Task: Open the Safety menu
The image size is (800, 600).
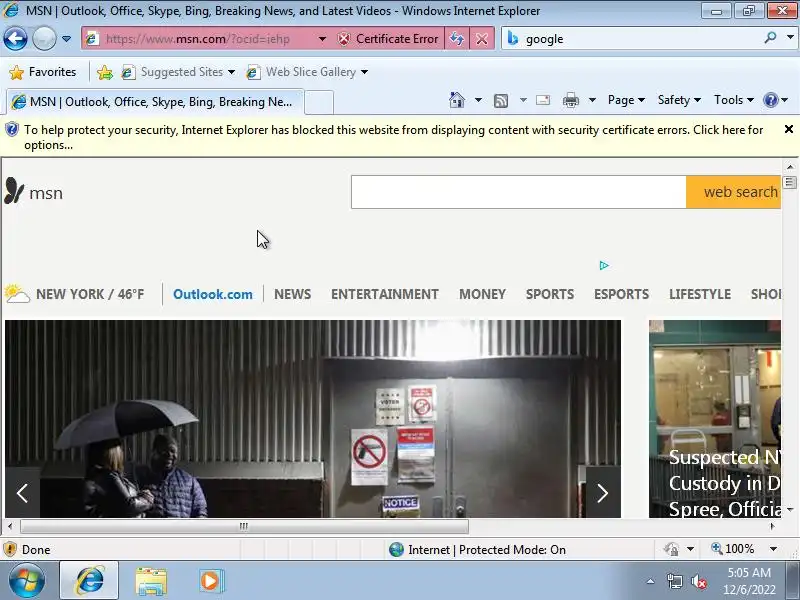Action: point(679,100)
